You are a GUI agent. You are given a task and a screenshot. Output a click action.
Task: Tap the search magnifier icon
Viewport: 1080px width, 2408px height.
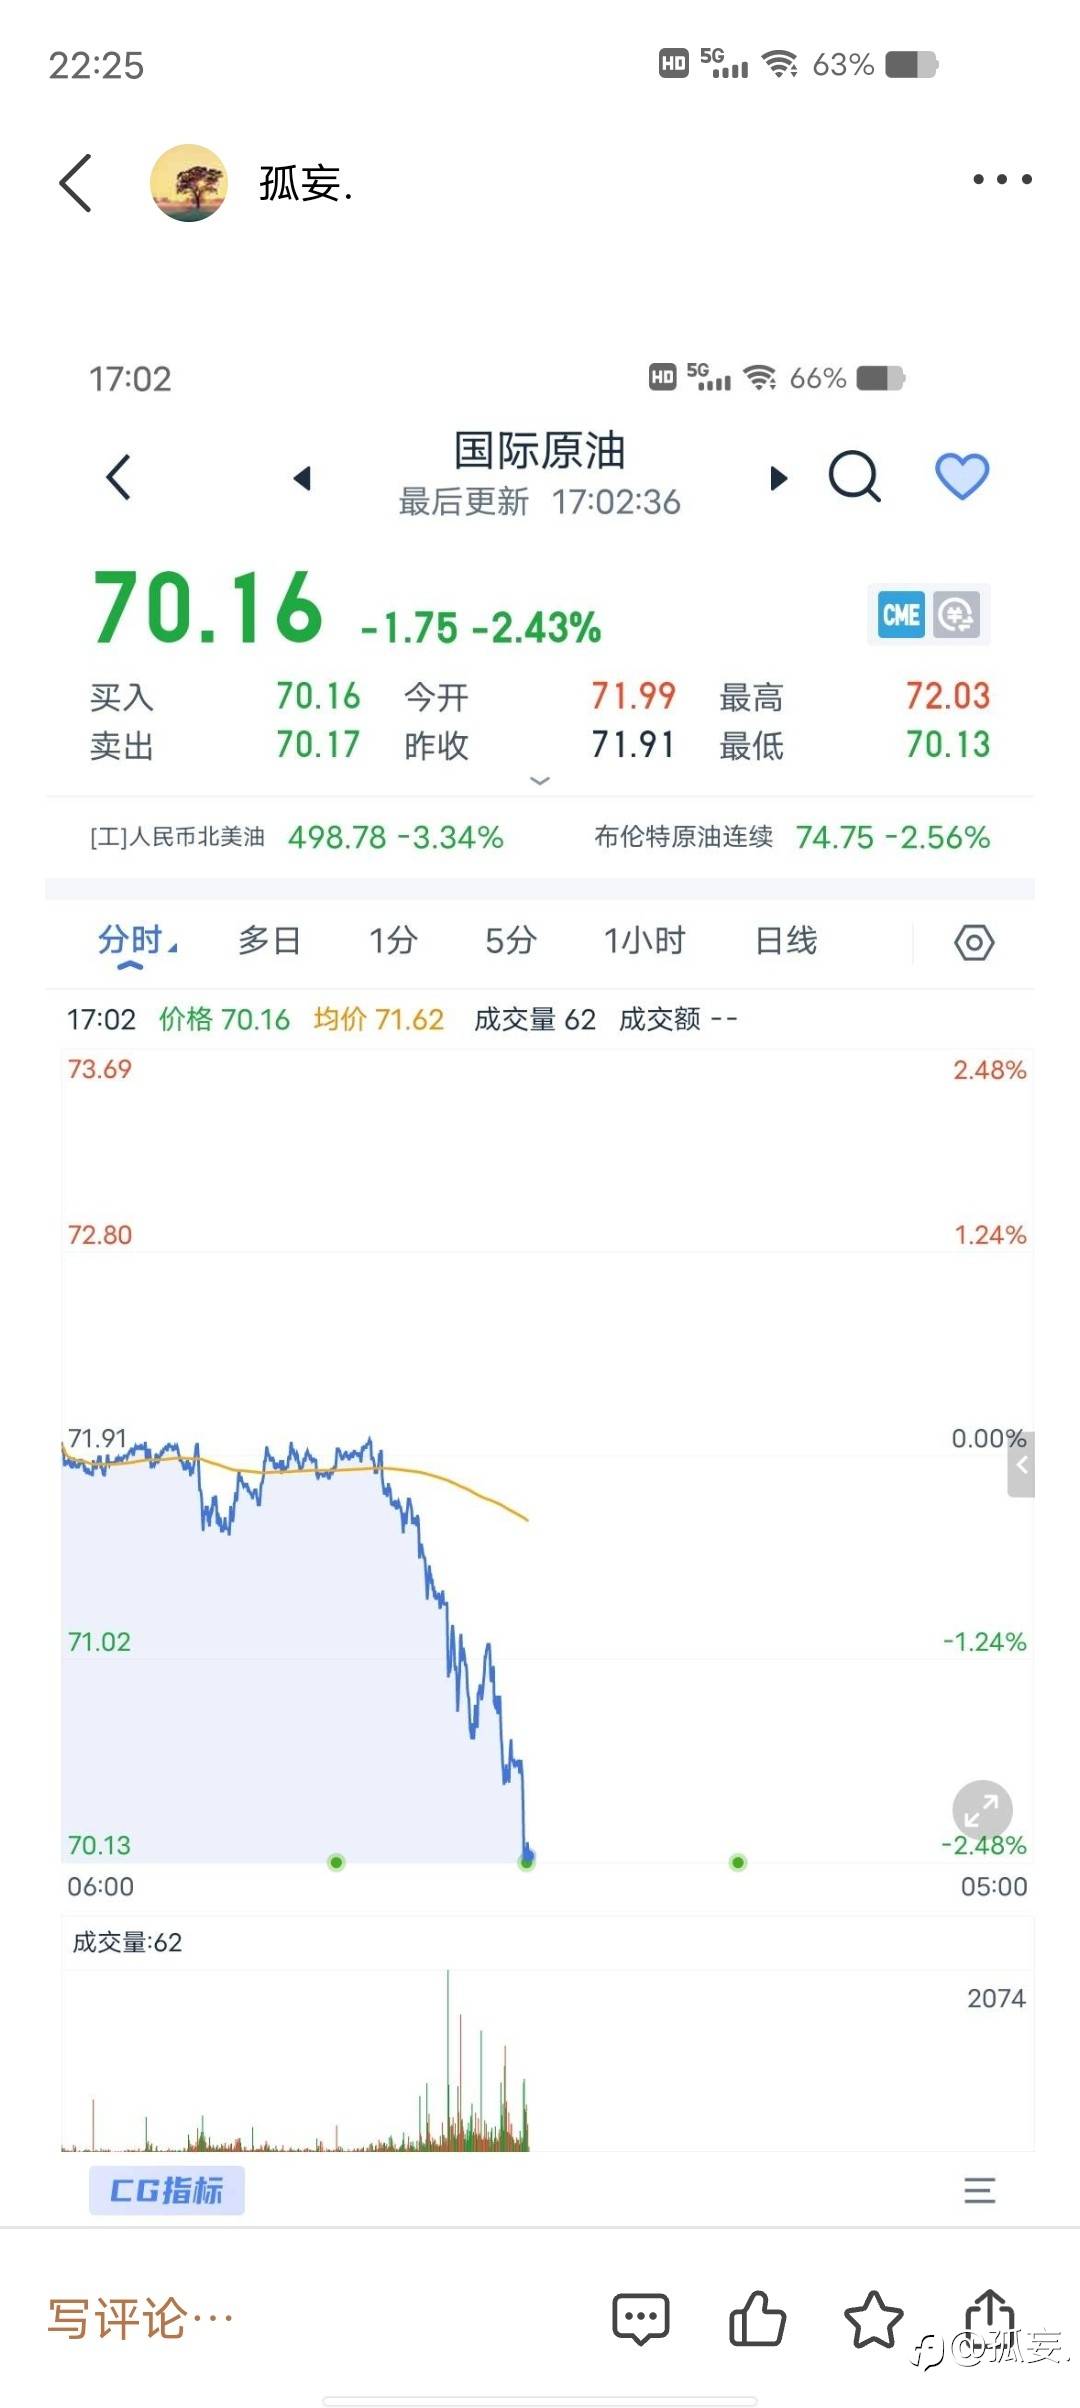(x=855, y=476)
